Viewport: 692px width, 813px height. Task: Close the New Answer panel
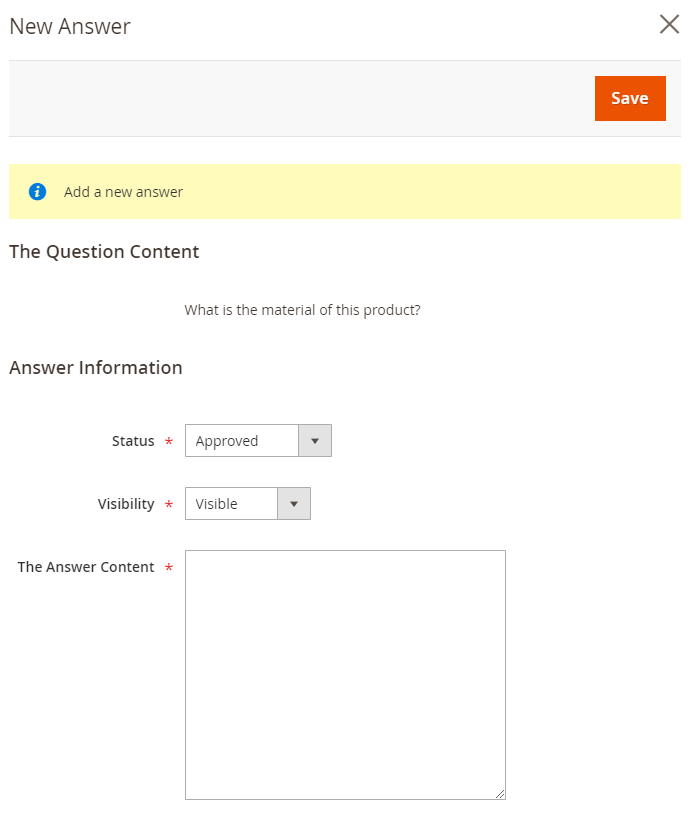[x=669, y=24]
